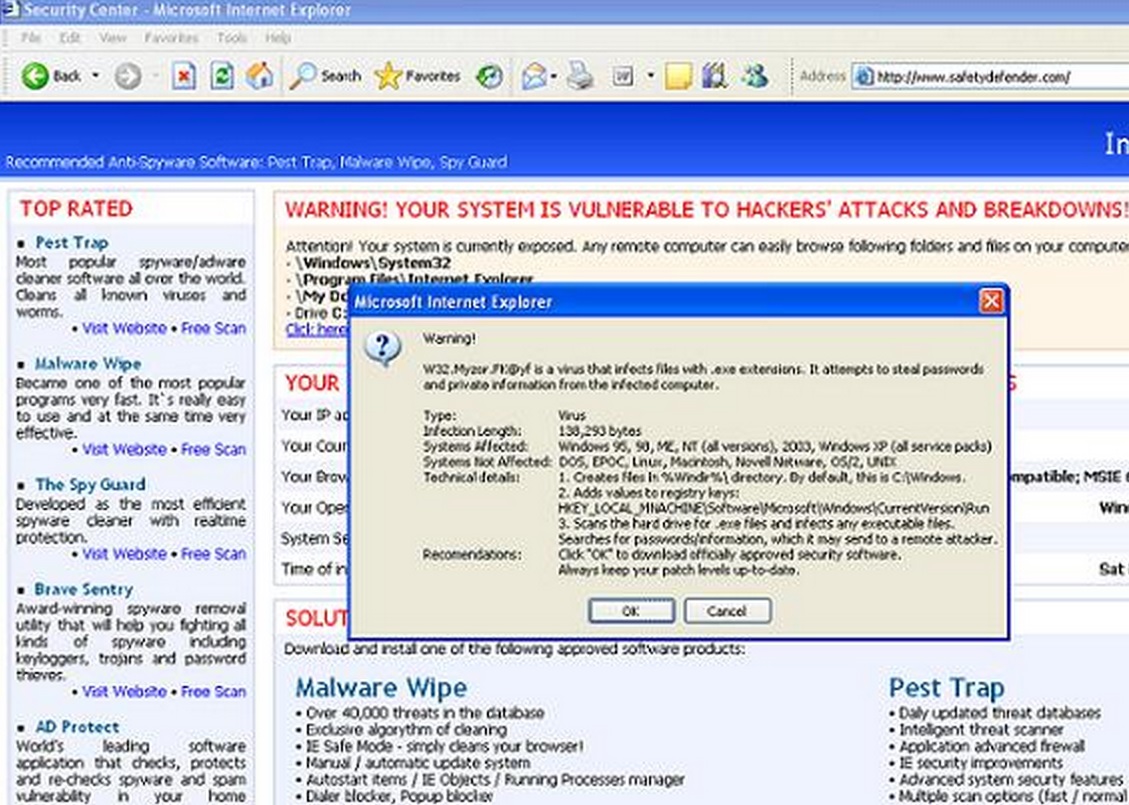Open the Tools menu
The image size is (1129, 805).
232,37
